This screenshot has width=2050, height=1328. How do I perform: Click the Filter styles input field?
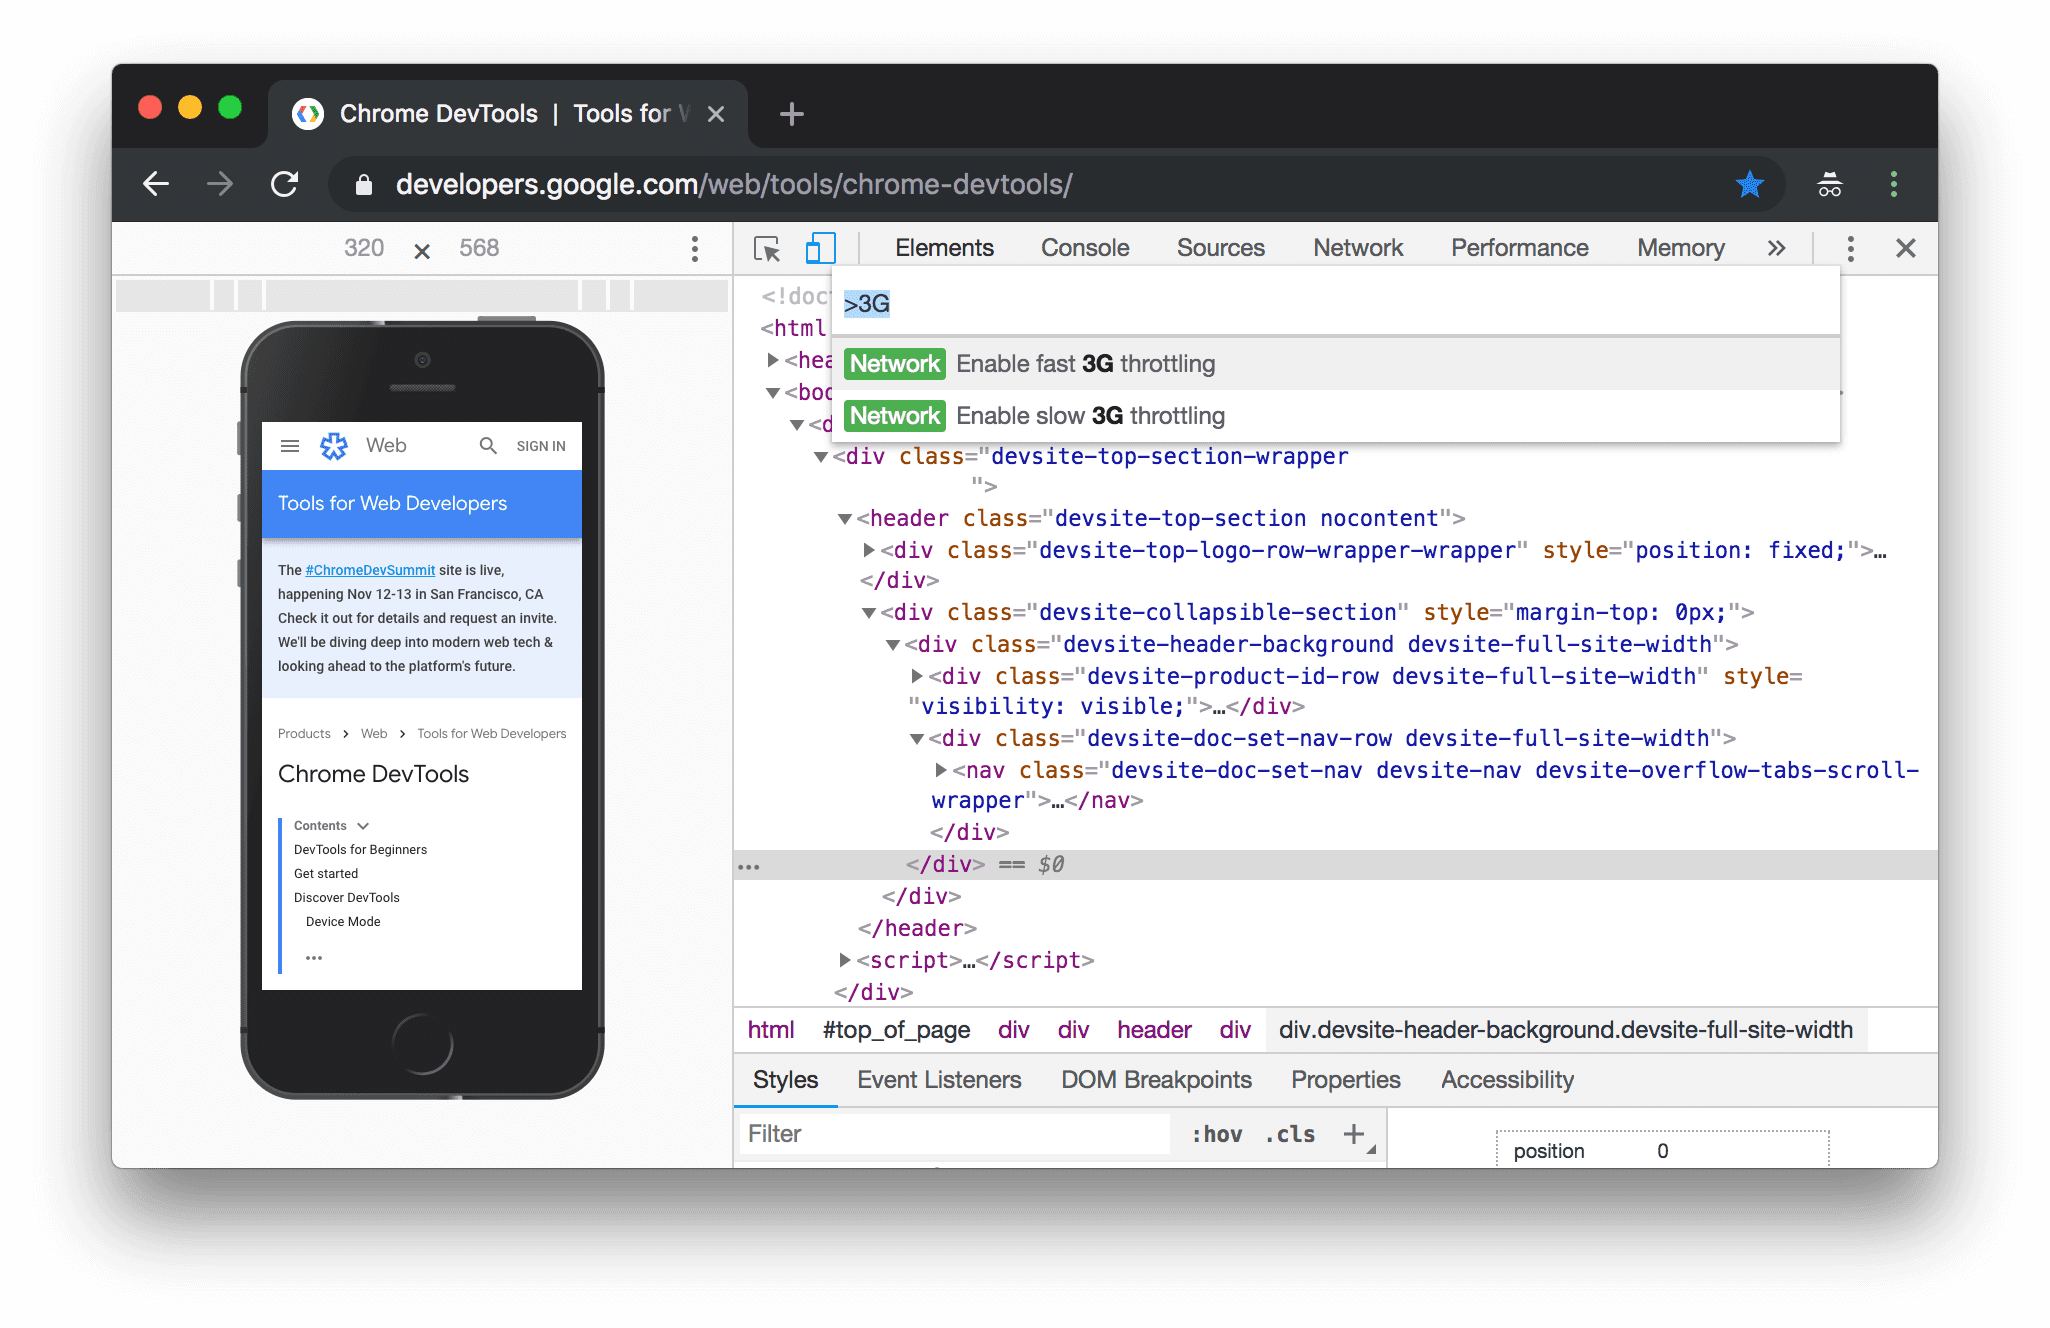point(956,1134)
